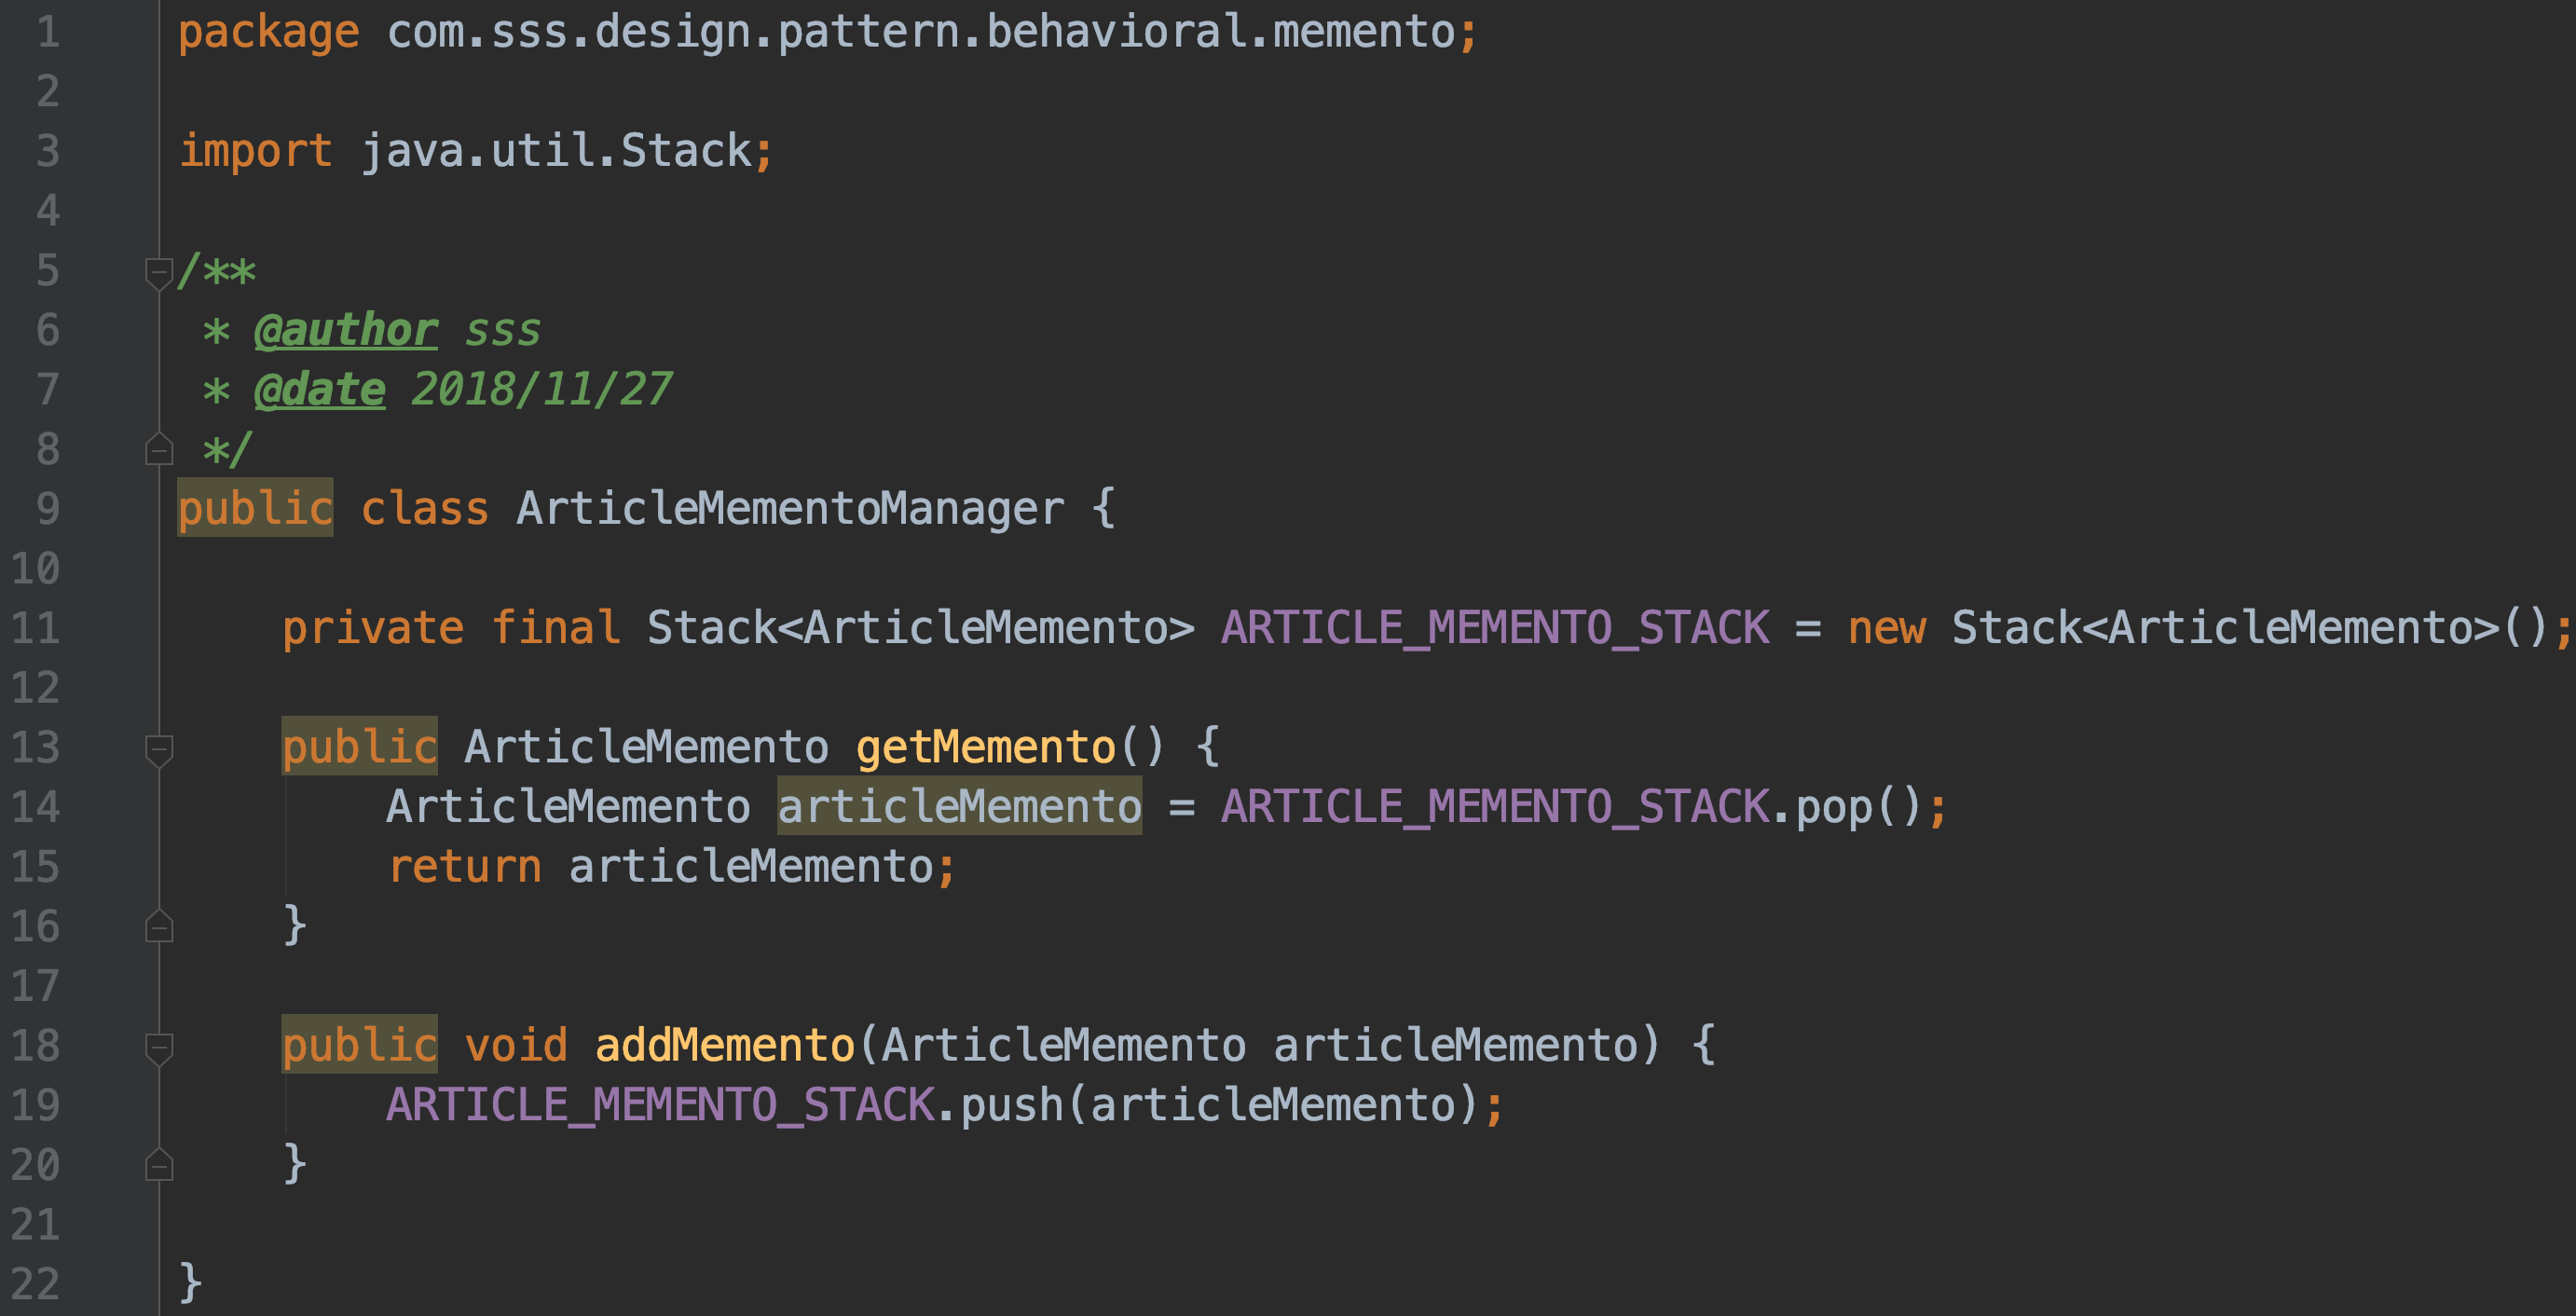Click ARTICLE_MEMENTO_STACK field declaration on line 11
2576x1316 pixels.
click(1495, 628)
